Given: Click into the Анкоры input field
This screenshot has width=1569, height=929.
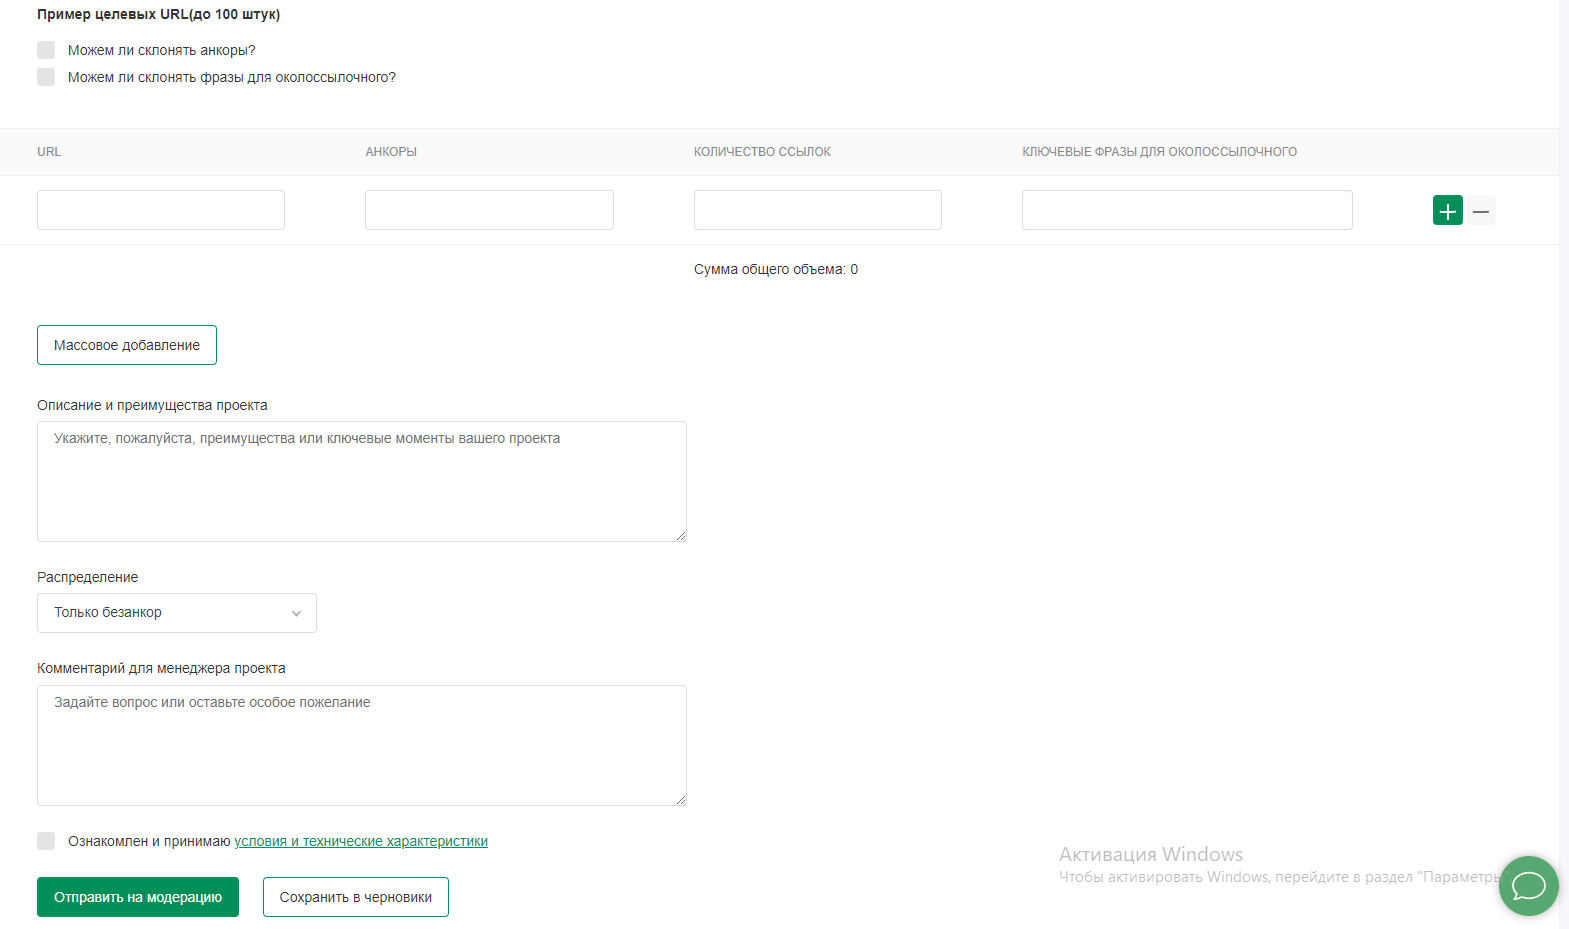Looking at the screenshot, I should pyautogui.click(x=489, y=210).
